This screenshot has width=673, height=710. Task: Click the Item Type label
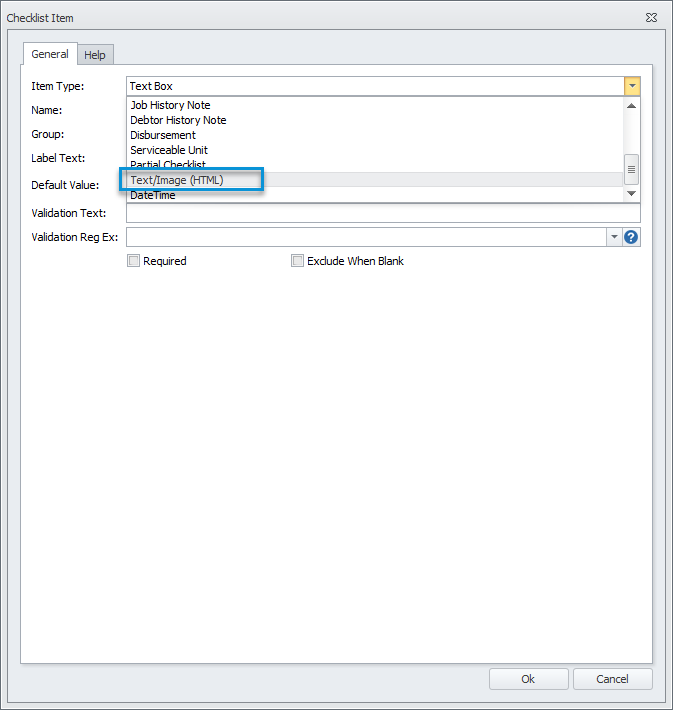click(58, 86)
